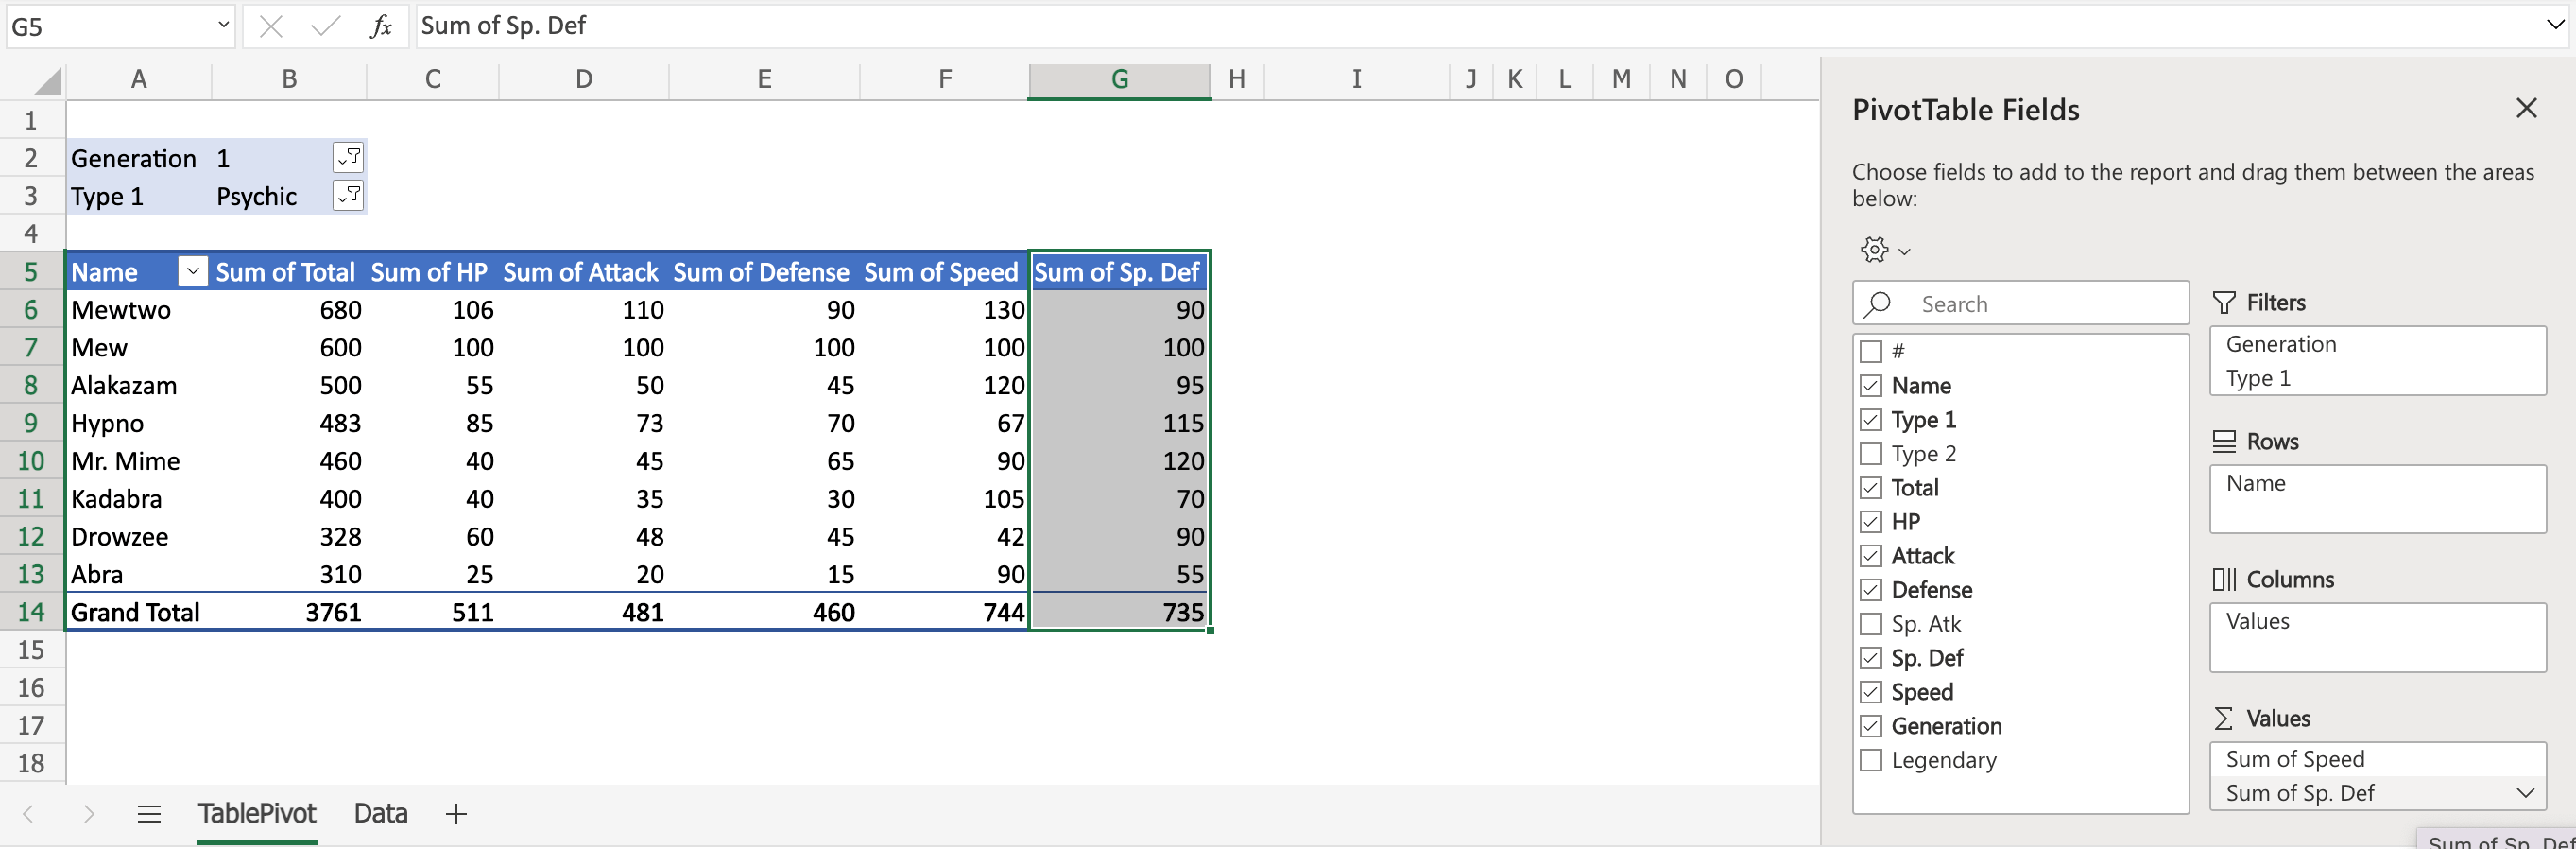Click the all sheets list icon
Screen dimensions: 2576x849
pyautogui.click(x=149, y=814)
